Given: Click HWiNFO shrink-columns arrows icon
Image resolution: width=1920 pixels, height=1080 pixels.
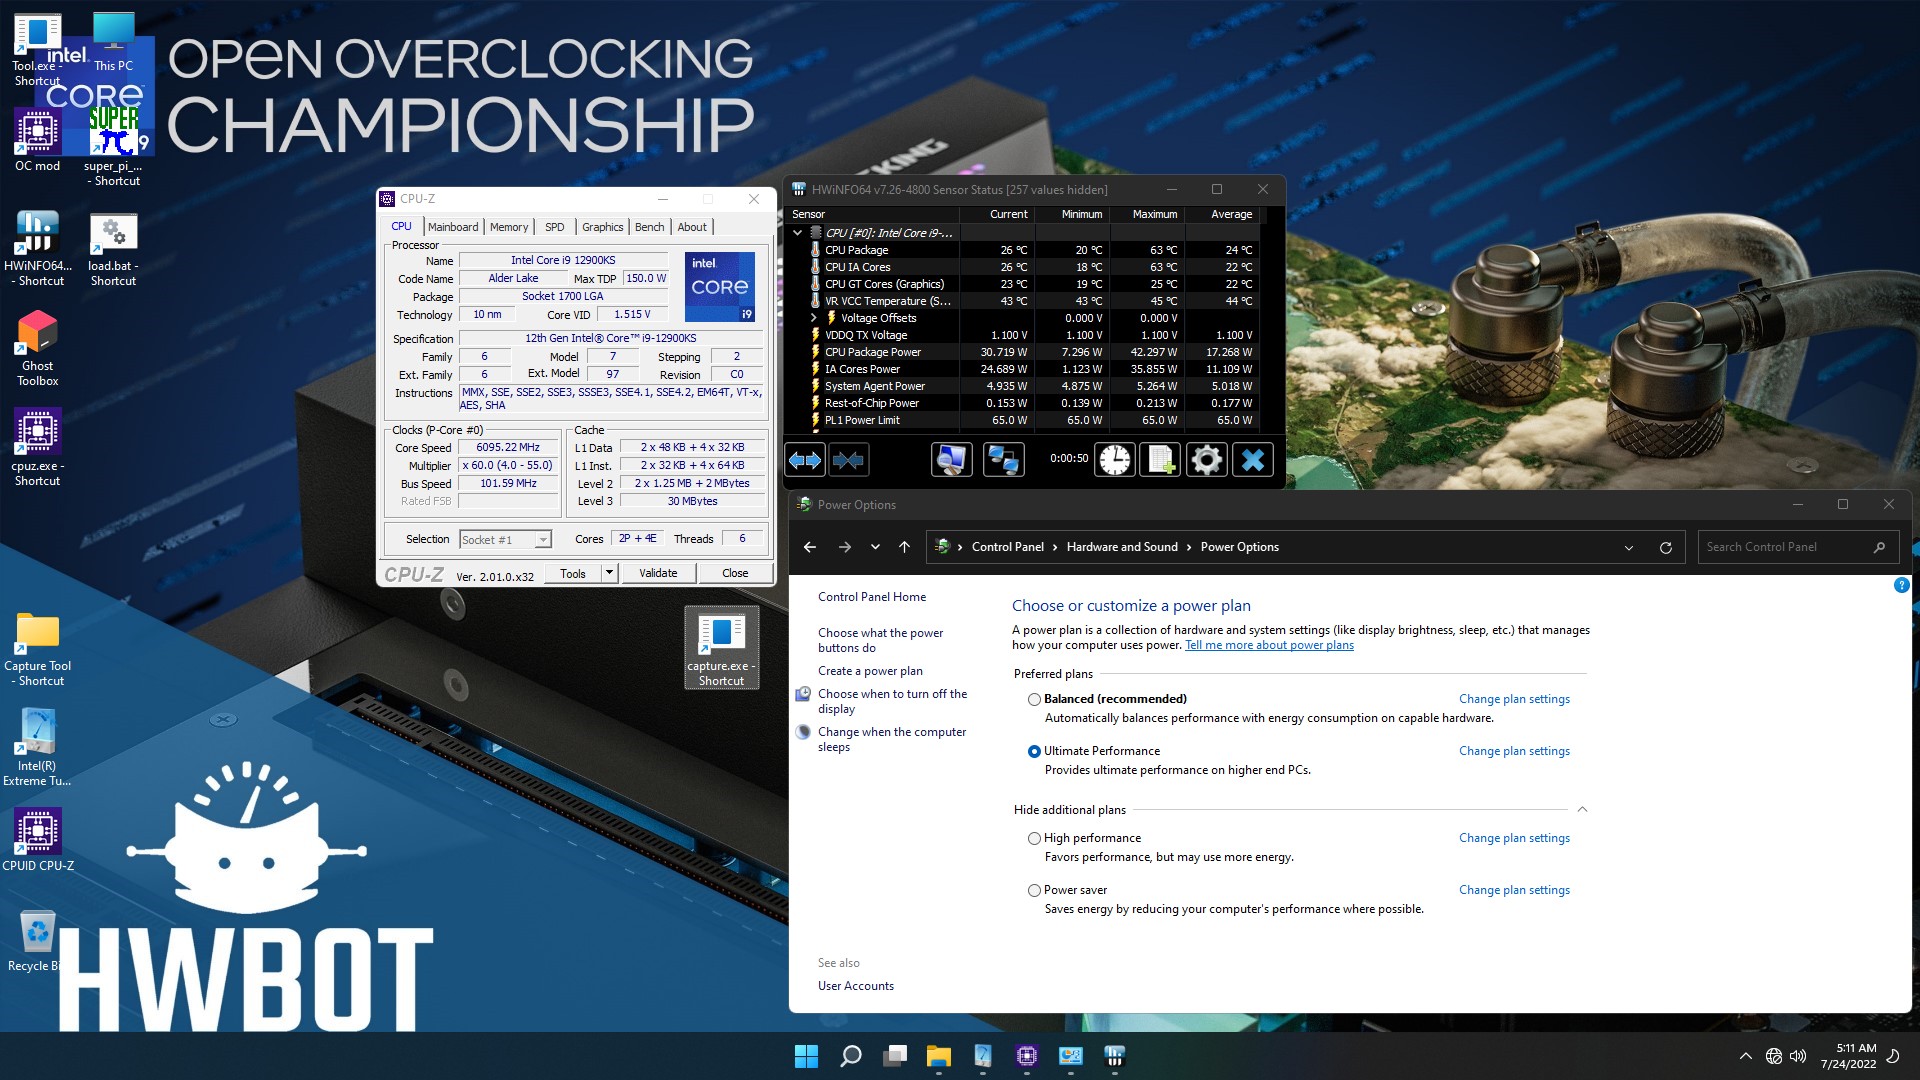Looking at the screenshot, I should [x=848, y=460].
